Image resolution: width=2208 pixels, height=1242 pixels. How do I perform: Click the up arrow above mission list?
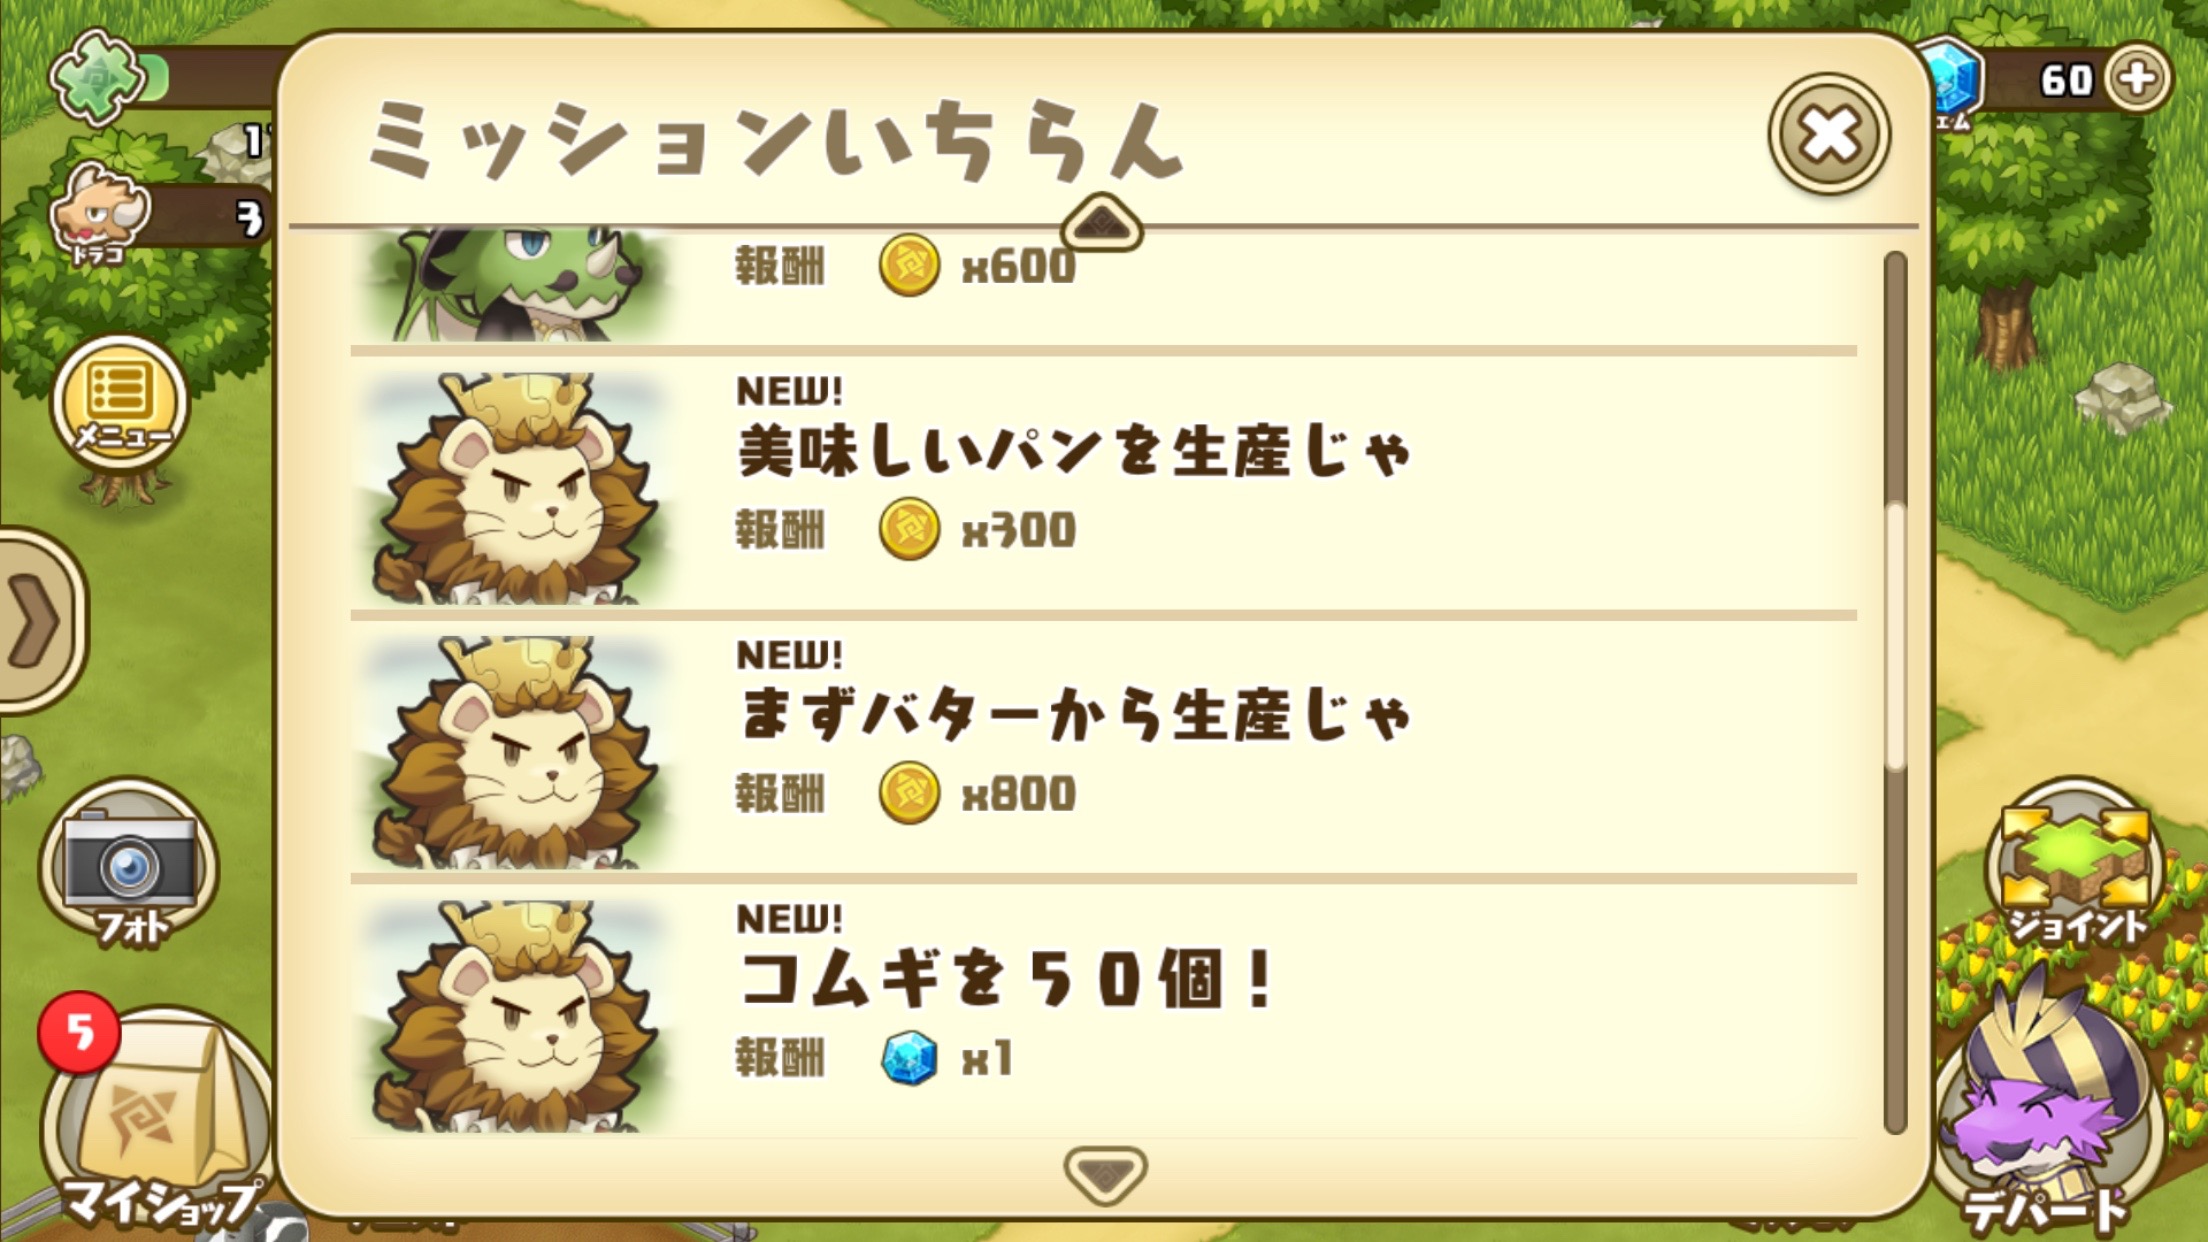[1101, 222]
